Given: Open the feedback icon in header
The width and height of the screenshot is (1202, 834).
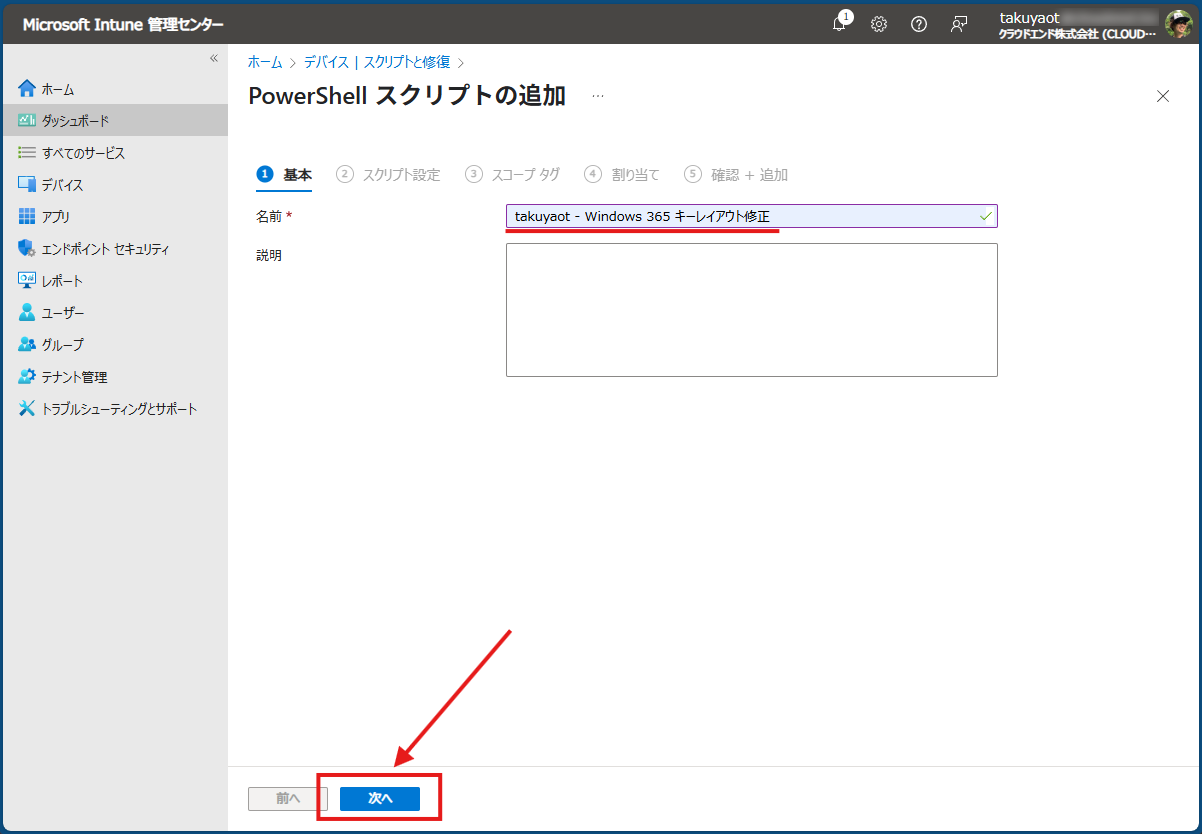Looking at the screenshot, I should (959, 24).
